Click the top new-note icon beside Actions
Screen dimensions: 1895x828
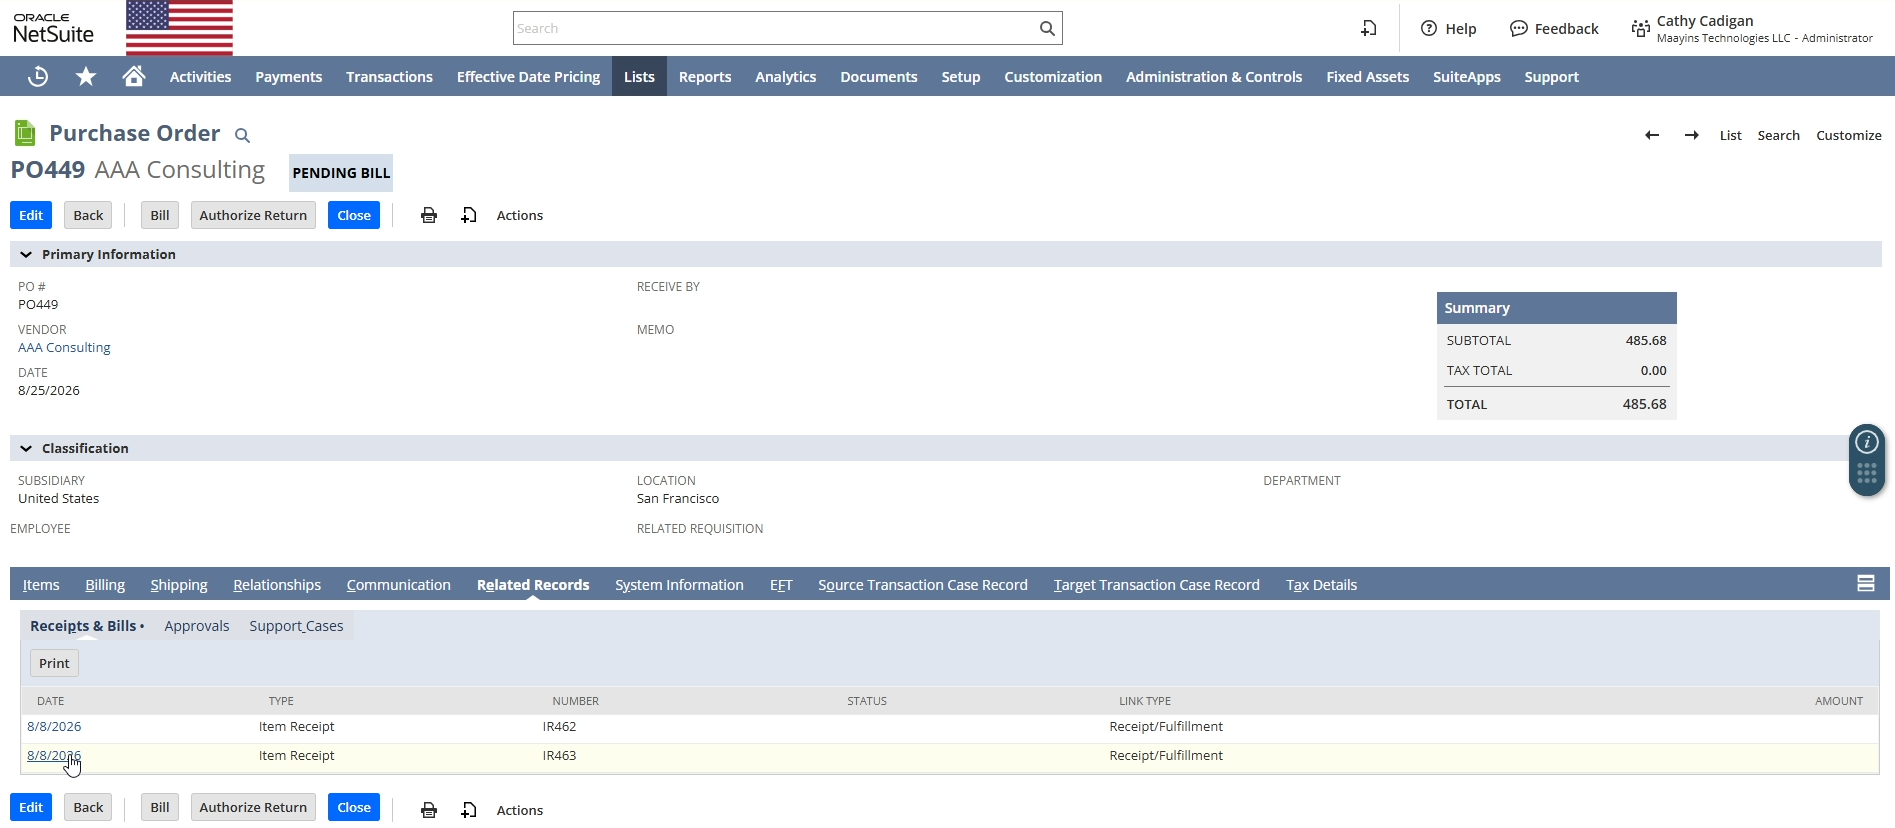click(x=469, y=215)
